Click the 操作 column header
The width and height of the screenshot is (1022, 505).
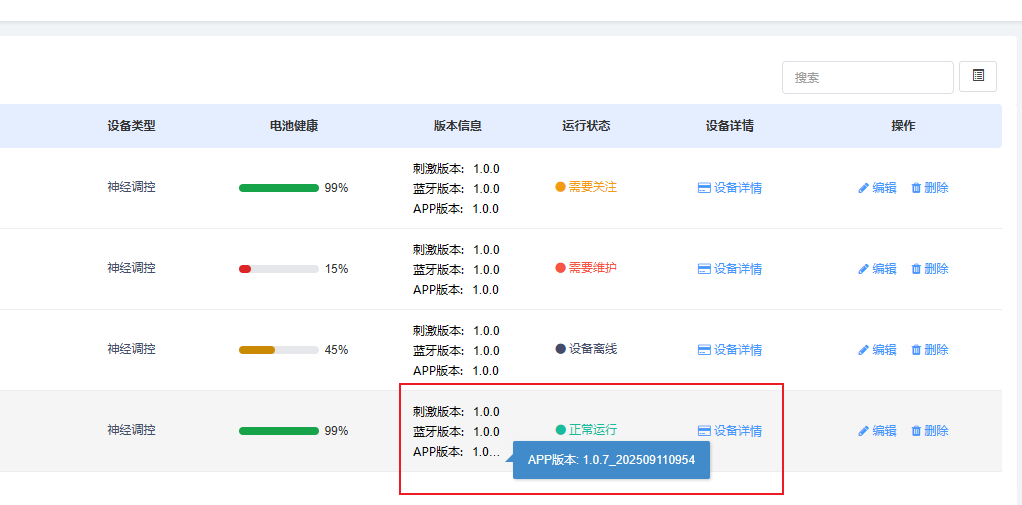(903, 126)
